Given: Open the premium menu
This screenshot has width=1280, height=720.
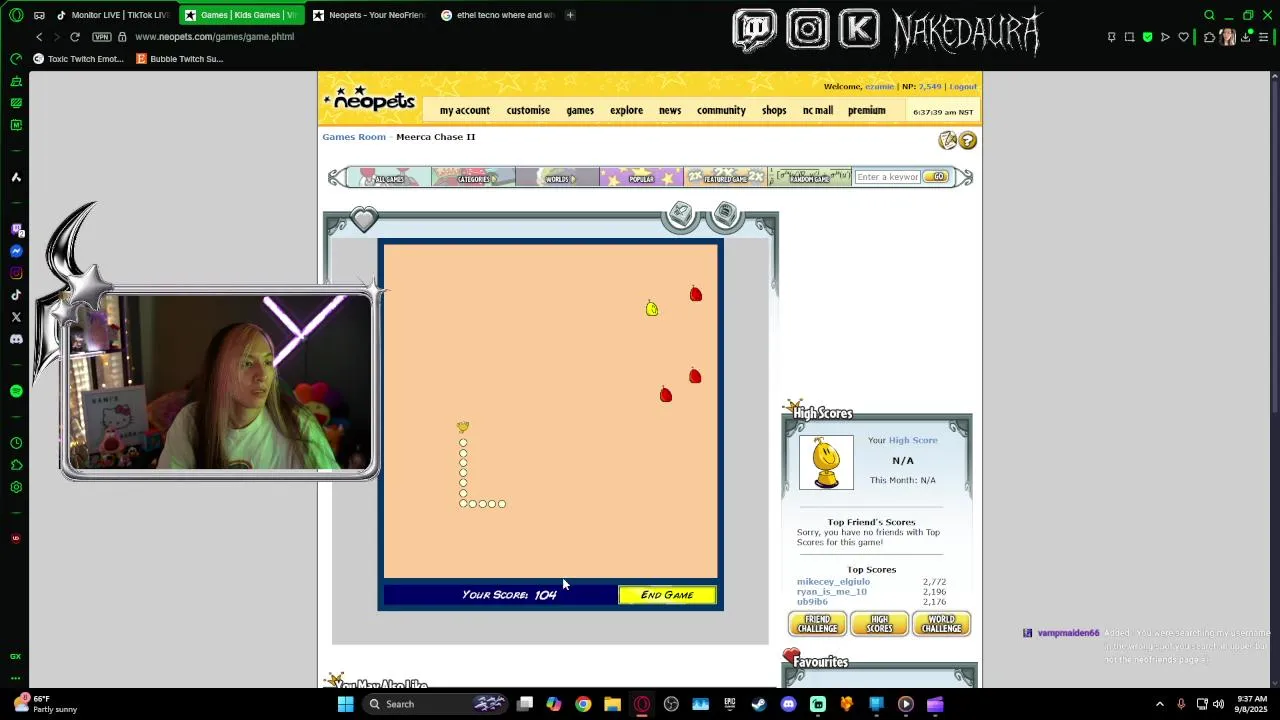Looking at the screenshot, I should tap(867, 110).
